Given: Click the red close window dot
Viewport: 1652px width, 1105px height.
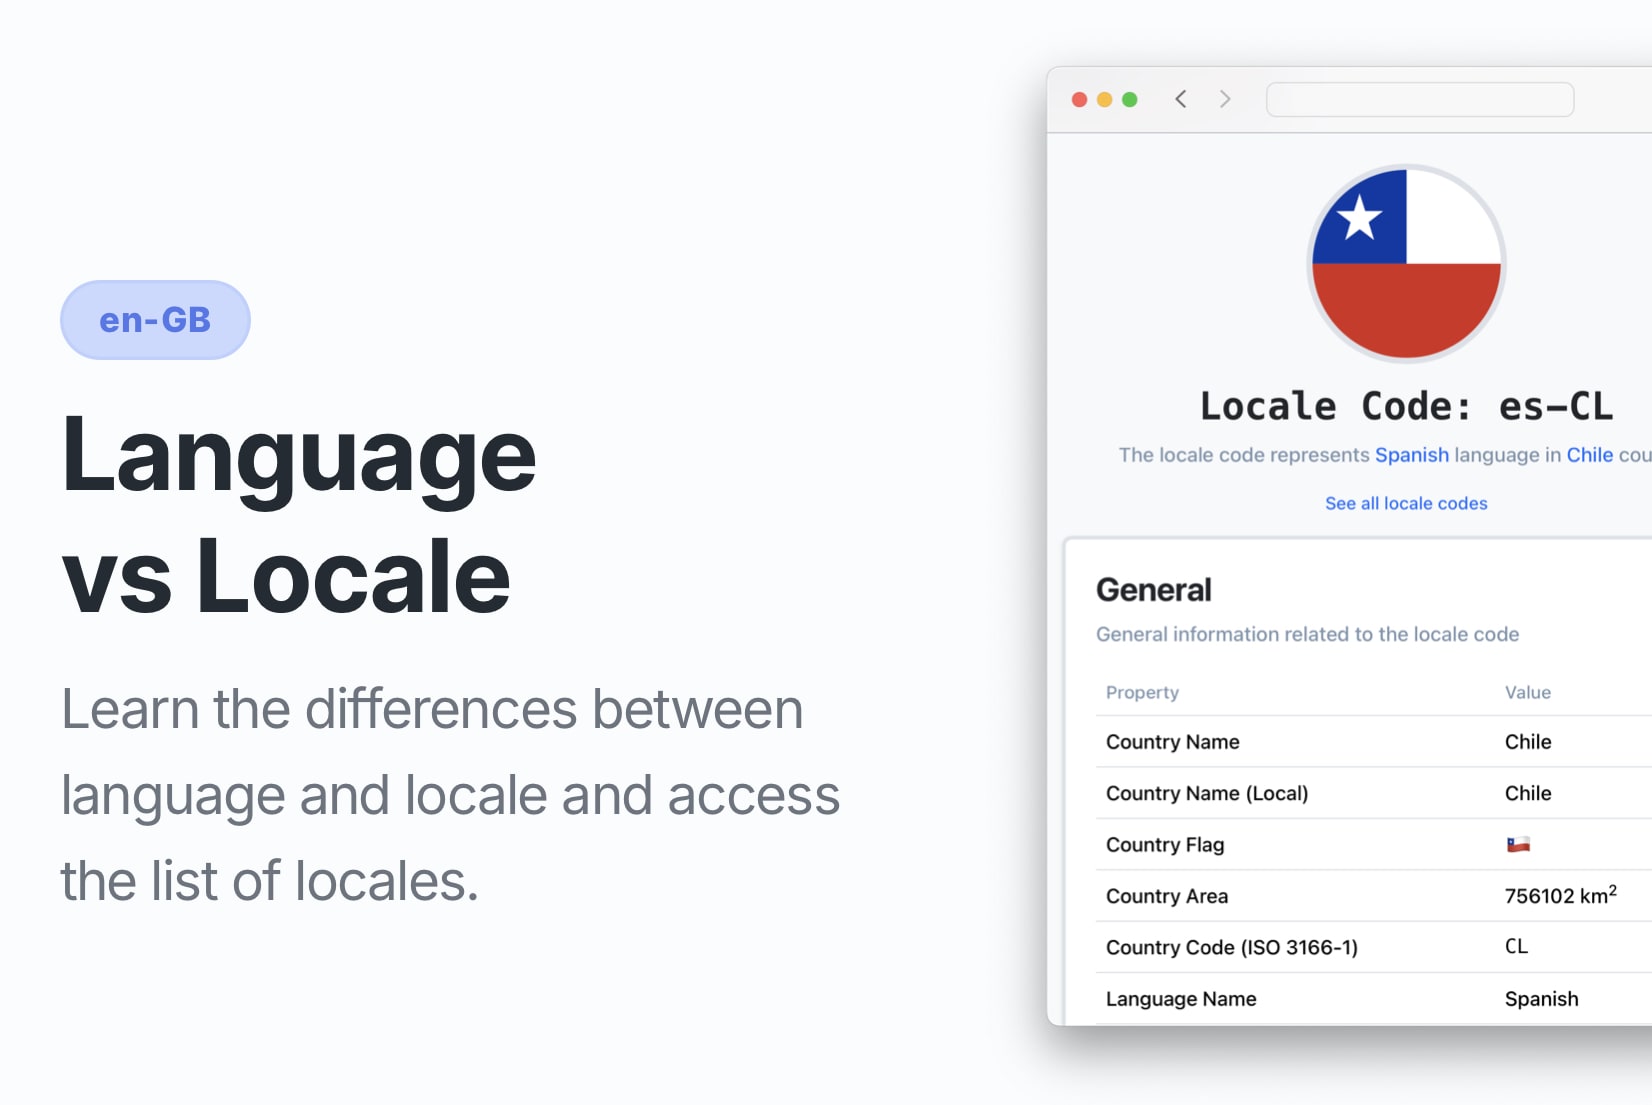Looking at the screenshot, I should pos(1079,99).
